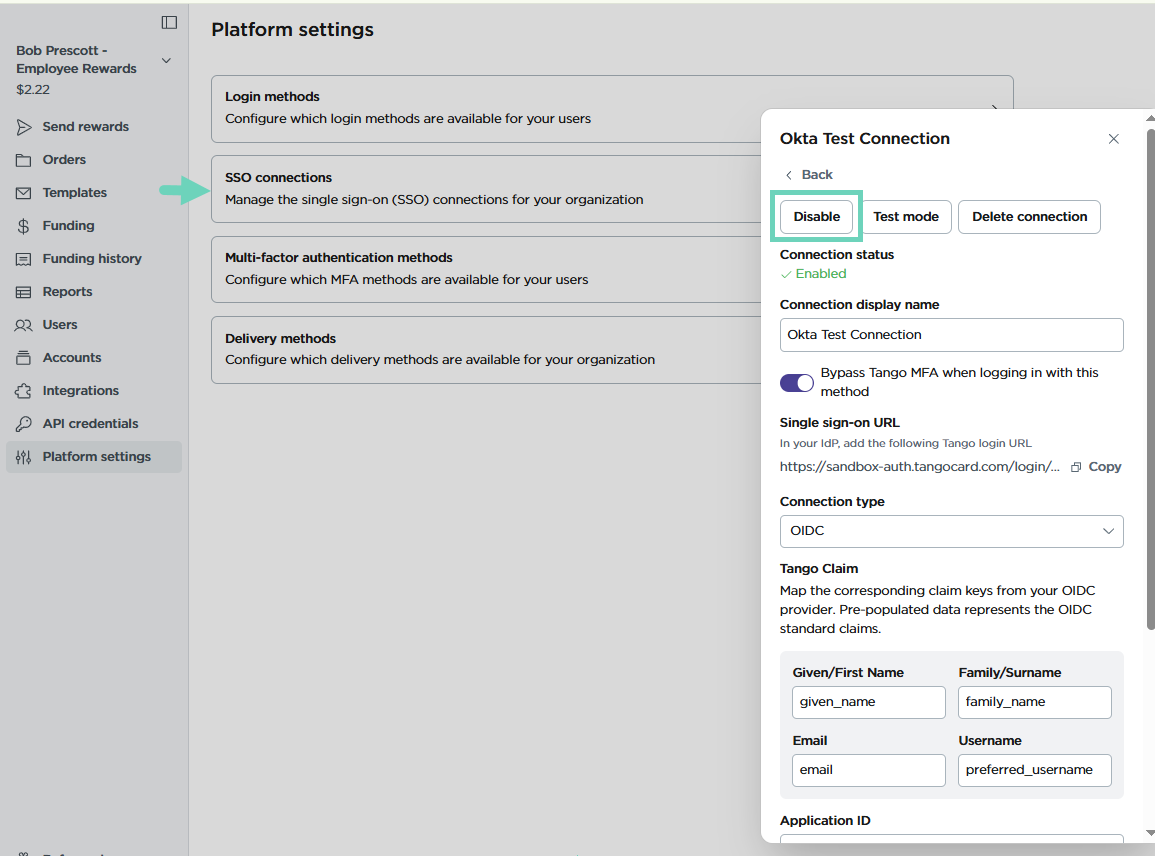Click the Send rewards paper plane icon
The image size is (1155, 856).
[x=24, y=127]
